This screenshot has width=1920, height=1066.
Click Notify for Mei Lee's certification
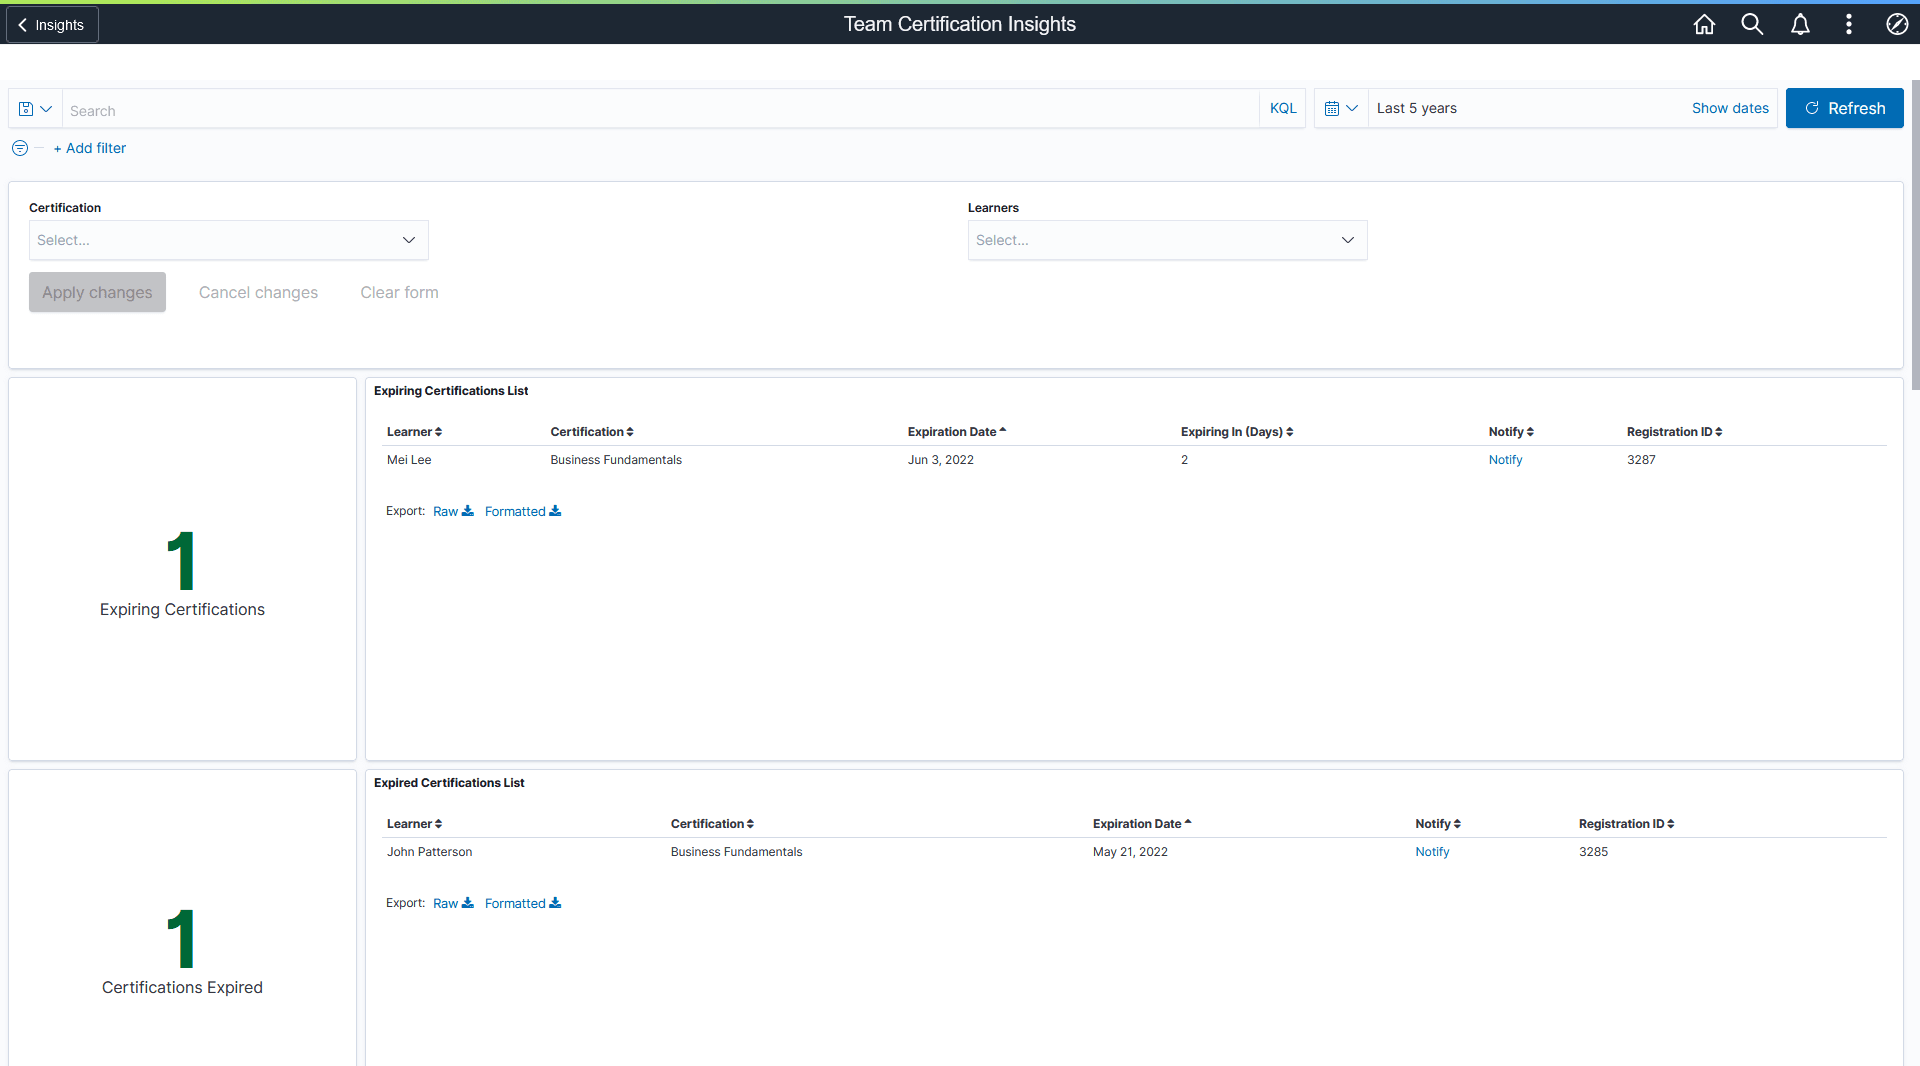pos(1505,459)
